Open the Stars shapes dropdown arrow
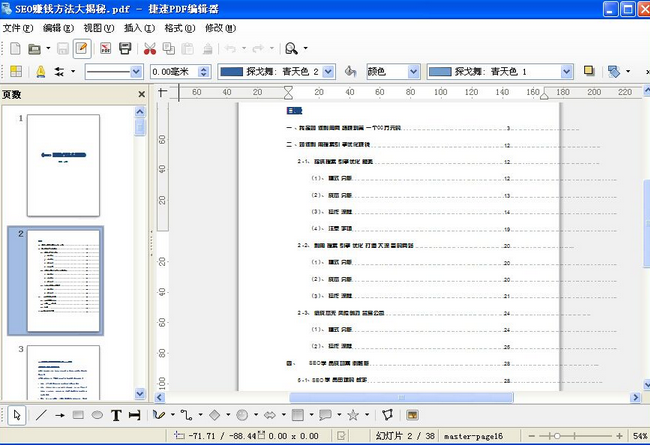650x445 pixels. click(367, 414)
